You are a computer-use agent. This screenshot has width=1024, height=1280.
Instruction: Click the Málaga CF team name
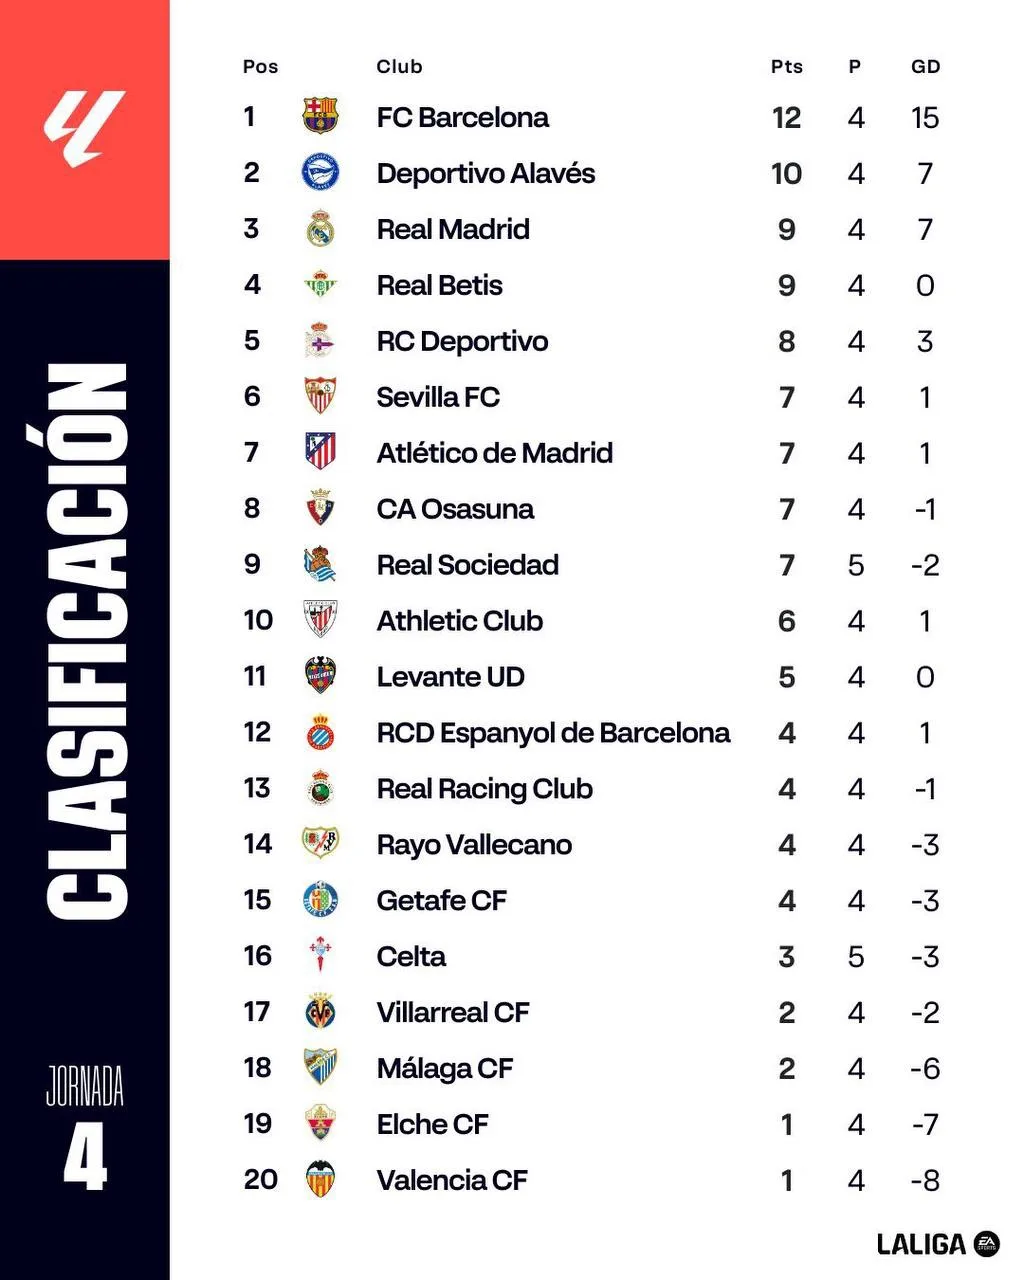coord(444,1069)
